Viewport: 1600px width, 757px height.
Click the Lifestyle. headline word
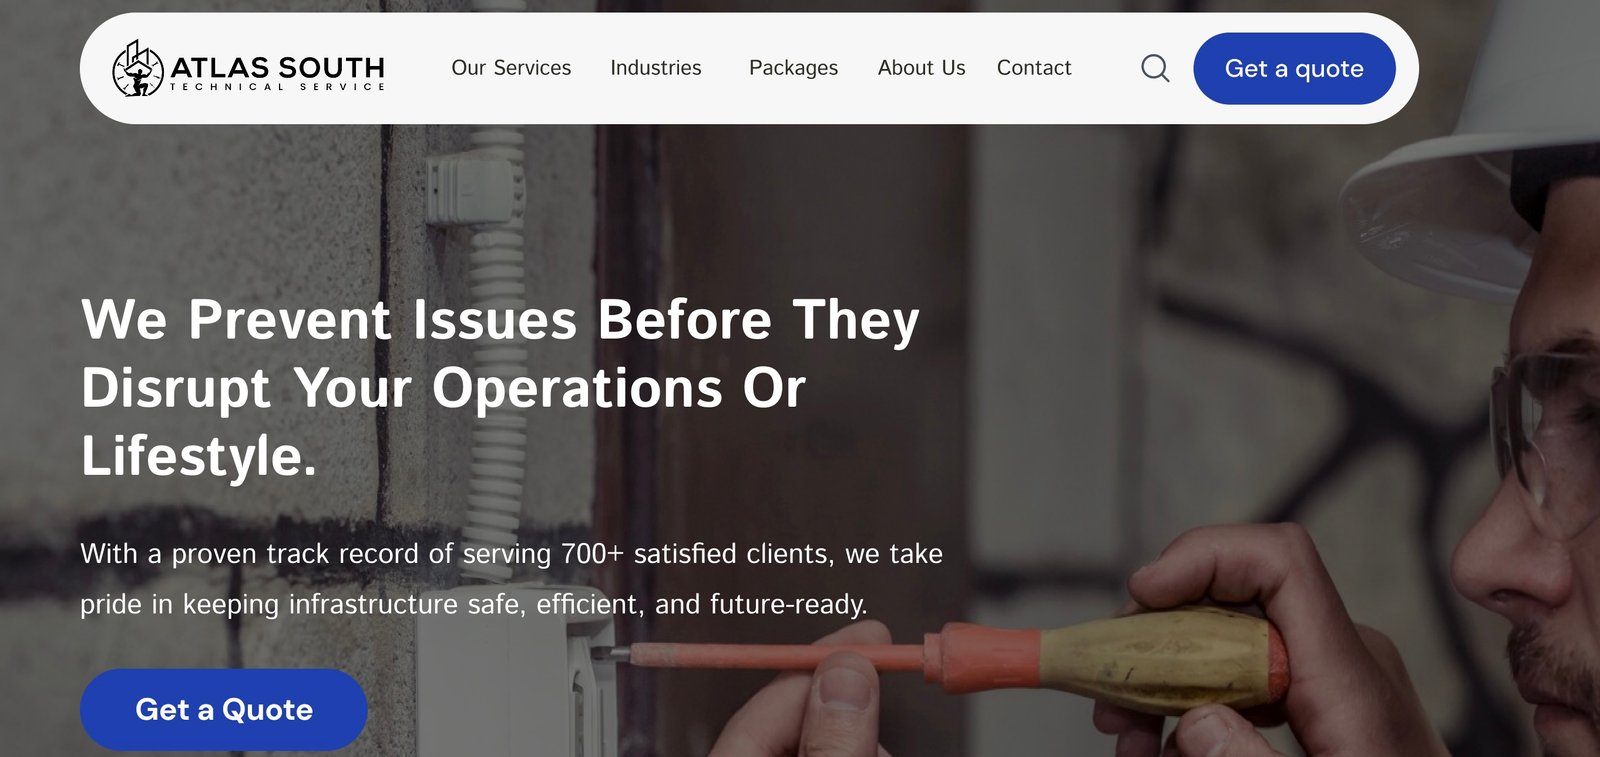pos(199,456)
